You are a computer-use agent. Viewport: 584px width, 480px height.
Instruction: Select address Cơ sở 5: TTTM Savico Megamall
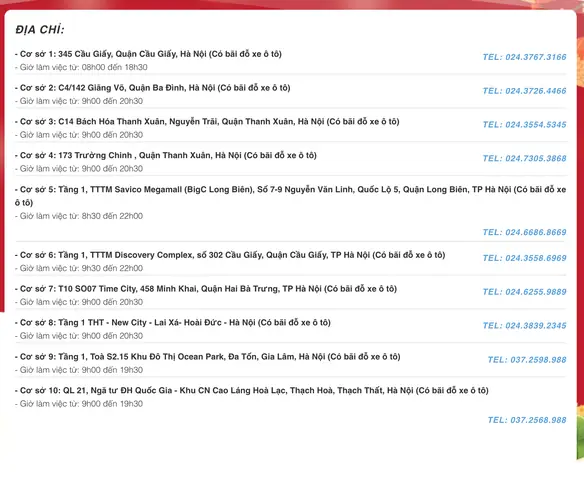coord(291,196)
